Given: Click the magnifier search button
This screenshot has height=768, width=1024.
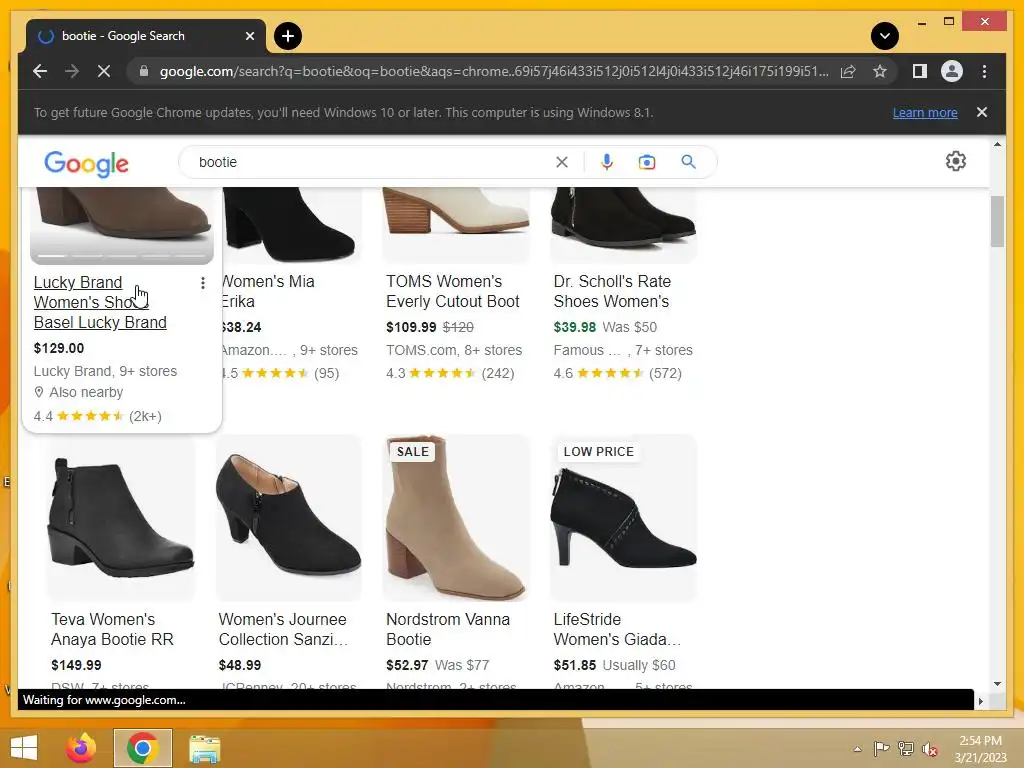Looking at the screenshot, I should point(688,162).
